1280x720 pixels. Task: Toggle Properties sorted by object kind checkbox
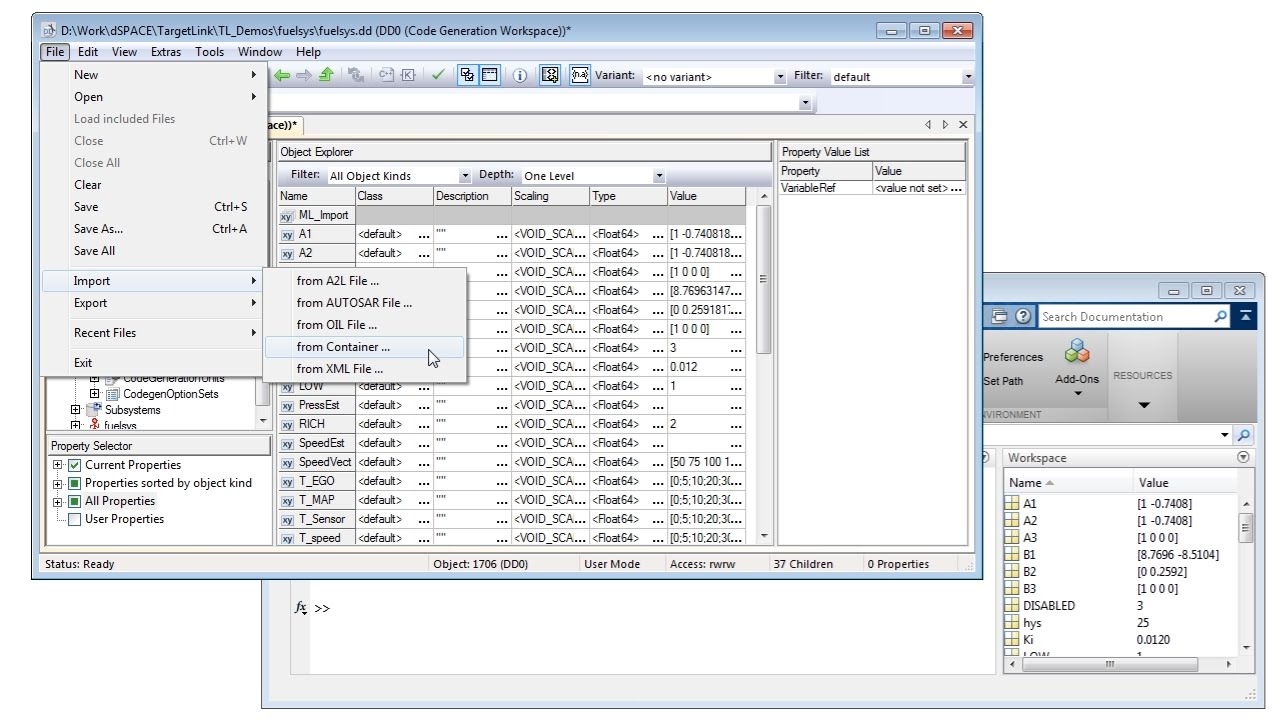coord(74,483)
